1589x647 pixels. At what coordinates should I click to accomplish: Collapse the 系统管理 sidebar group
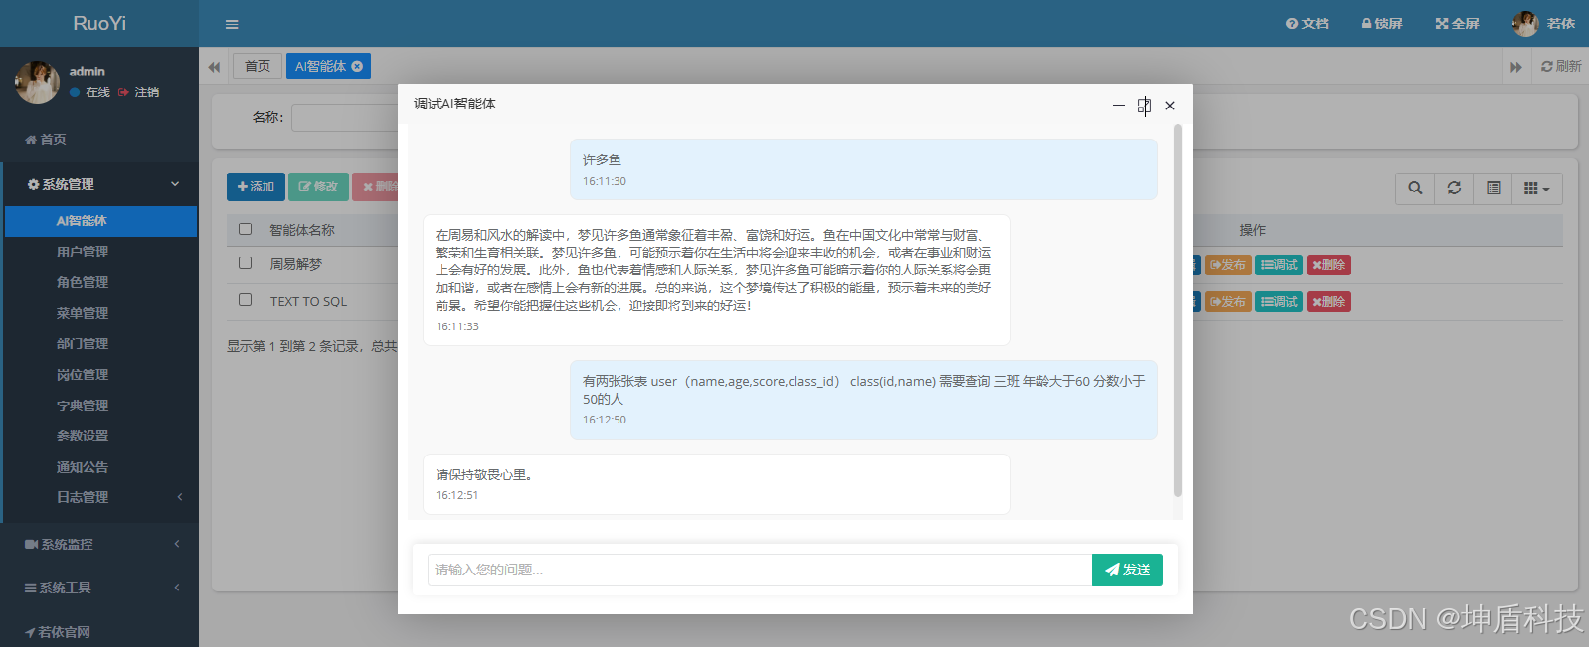tap(99, 184)
